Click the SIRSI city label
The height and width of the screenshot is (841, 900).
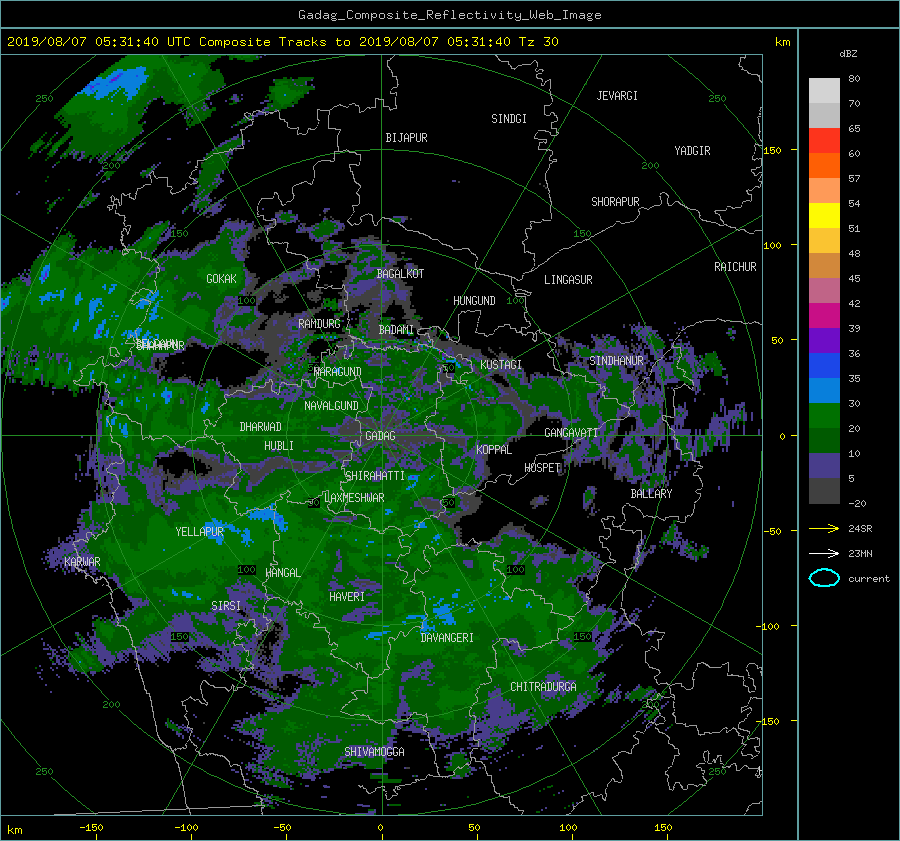tap(226, 606)
